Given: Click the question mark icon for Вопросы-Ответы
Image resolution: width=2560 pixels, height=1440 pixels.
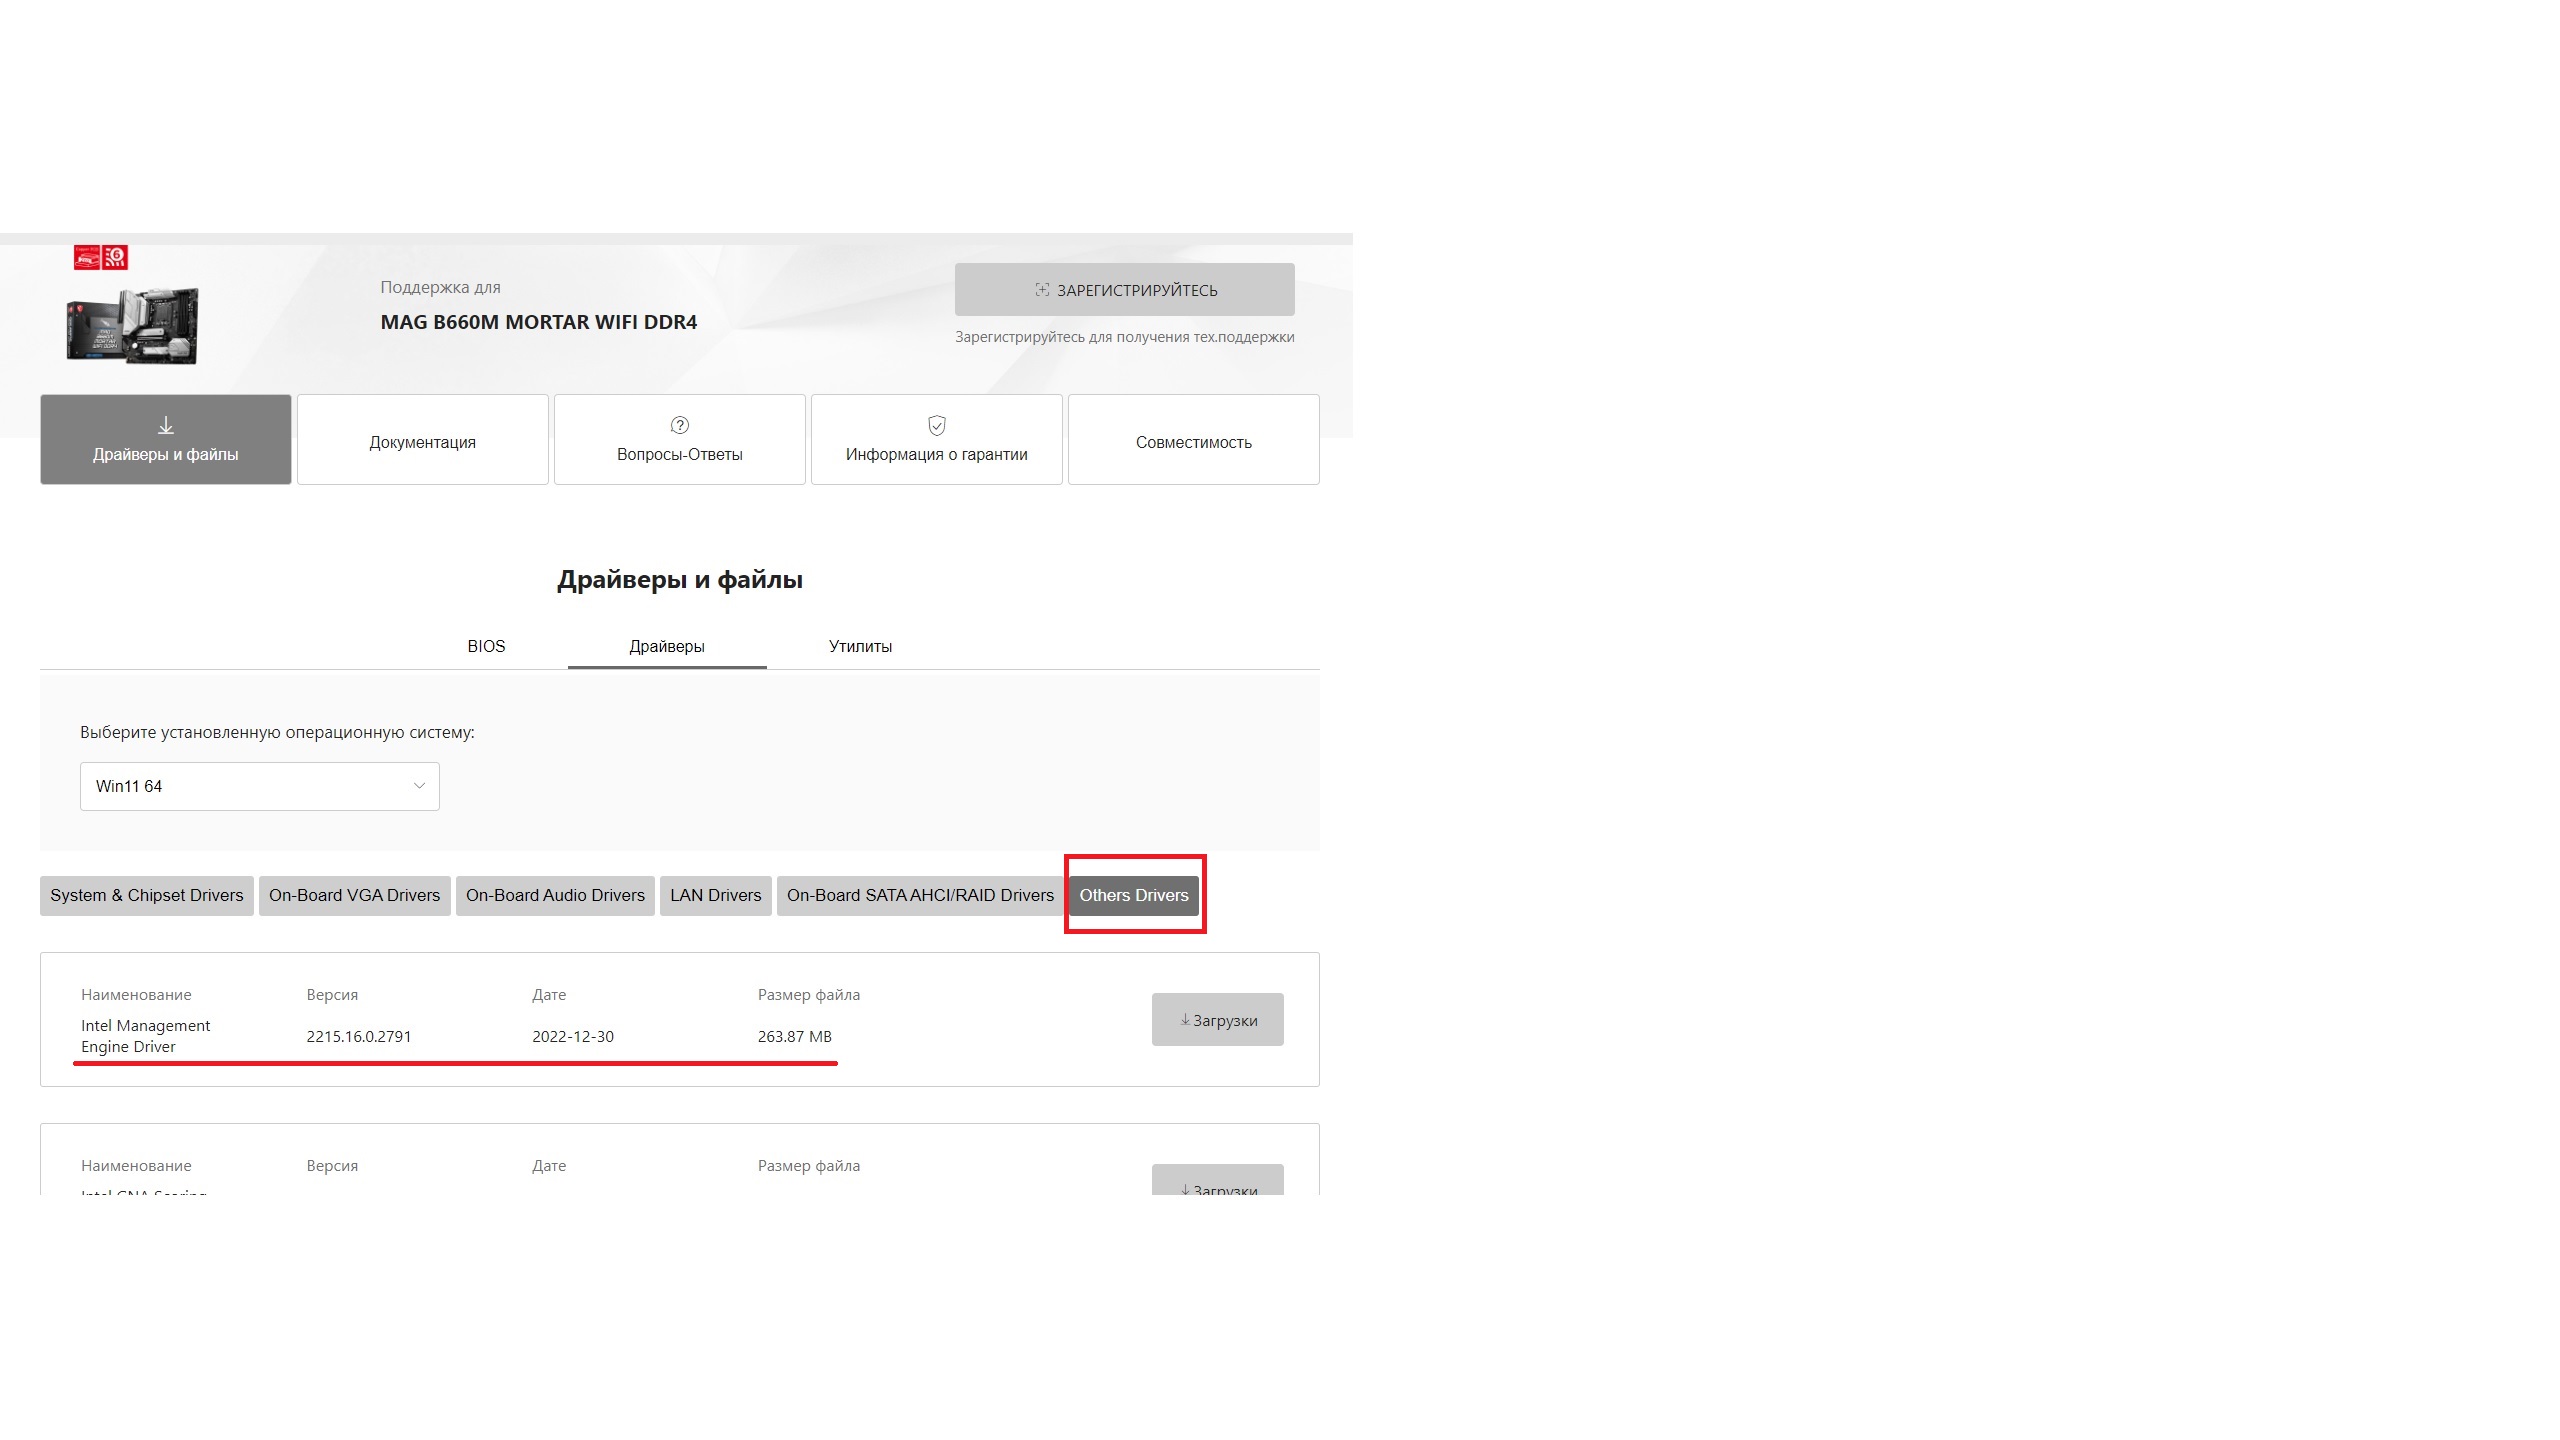Looking at the screenshot, I should coord(680,425).
